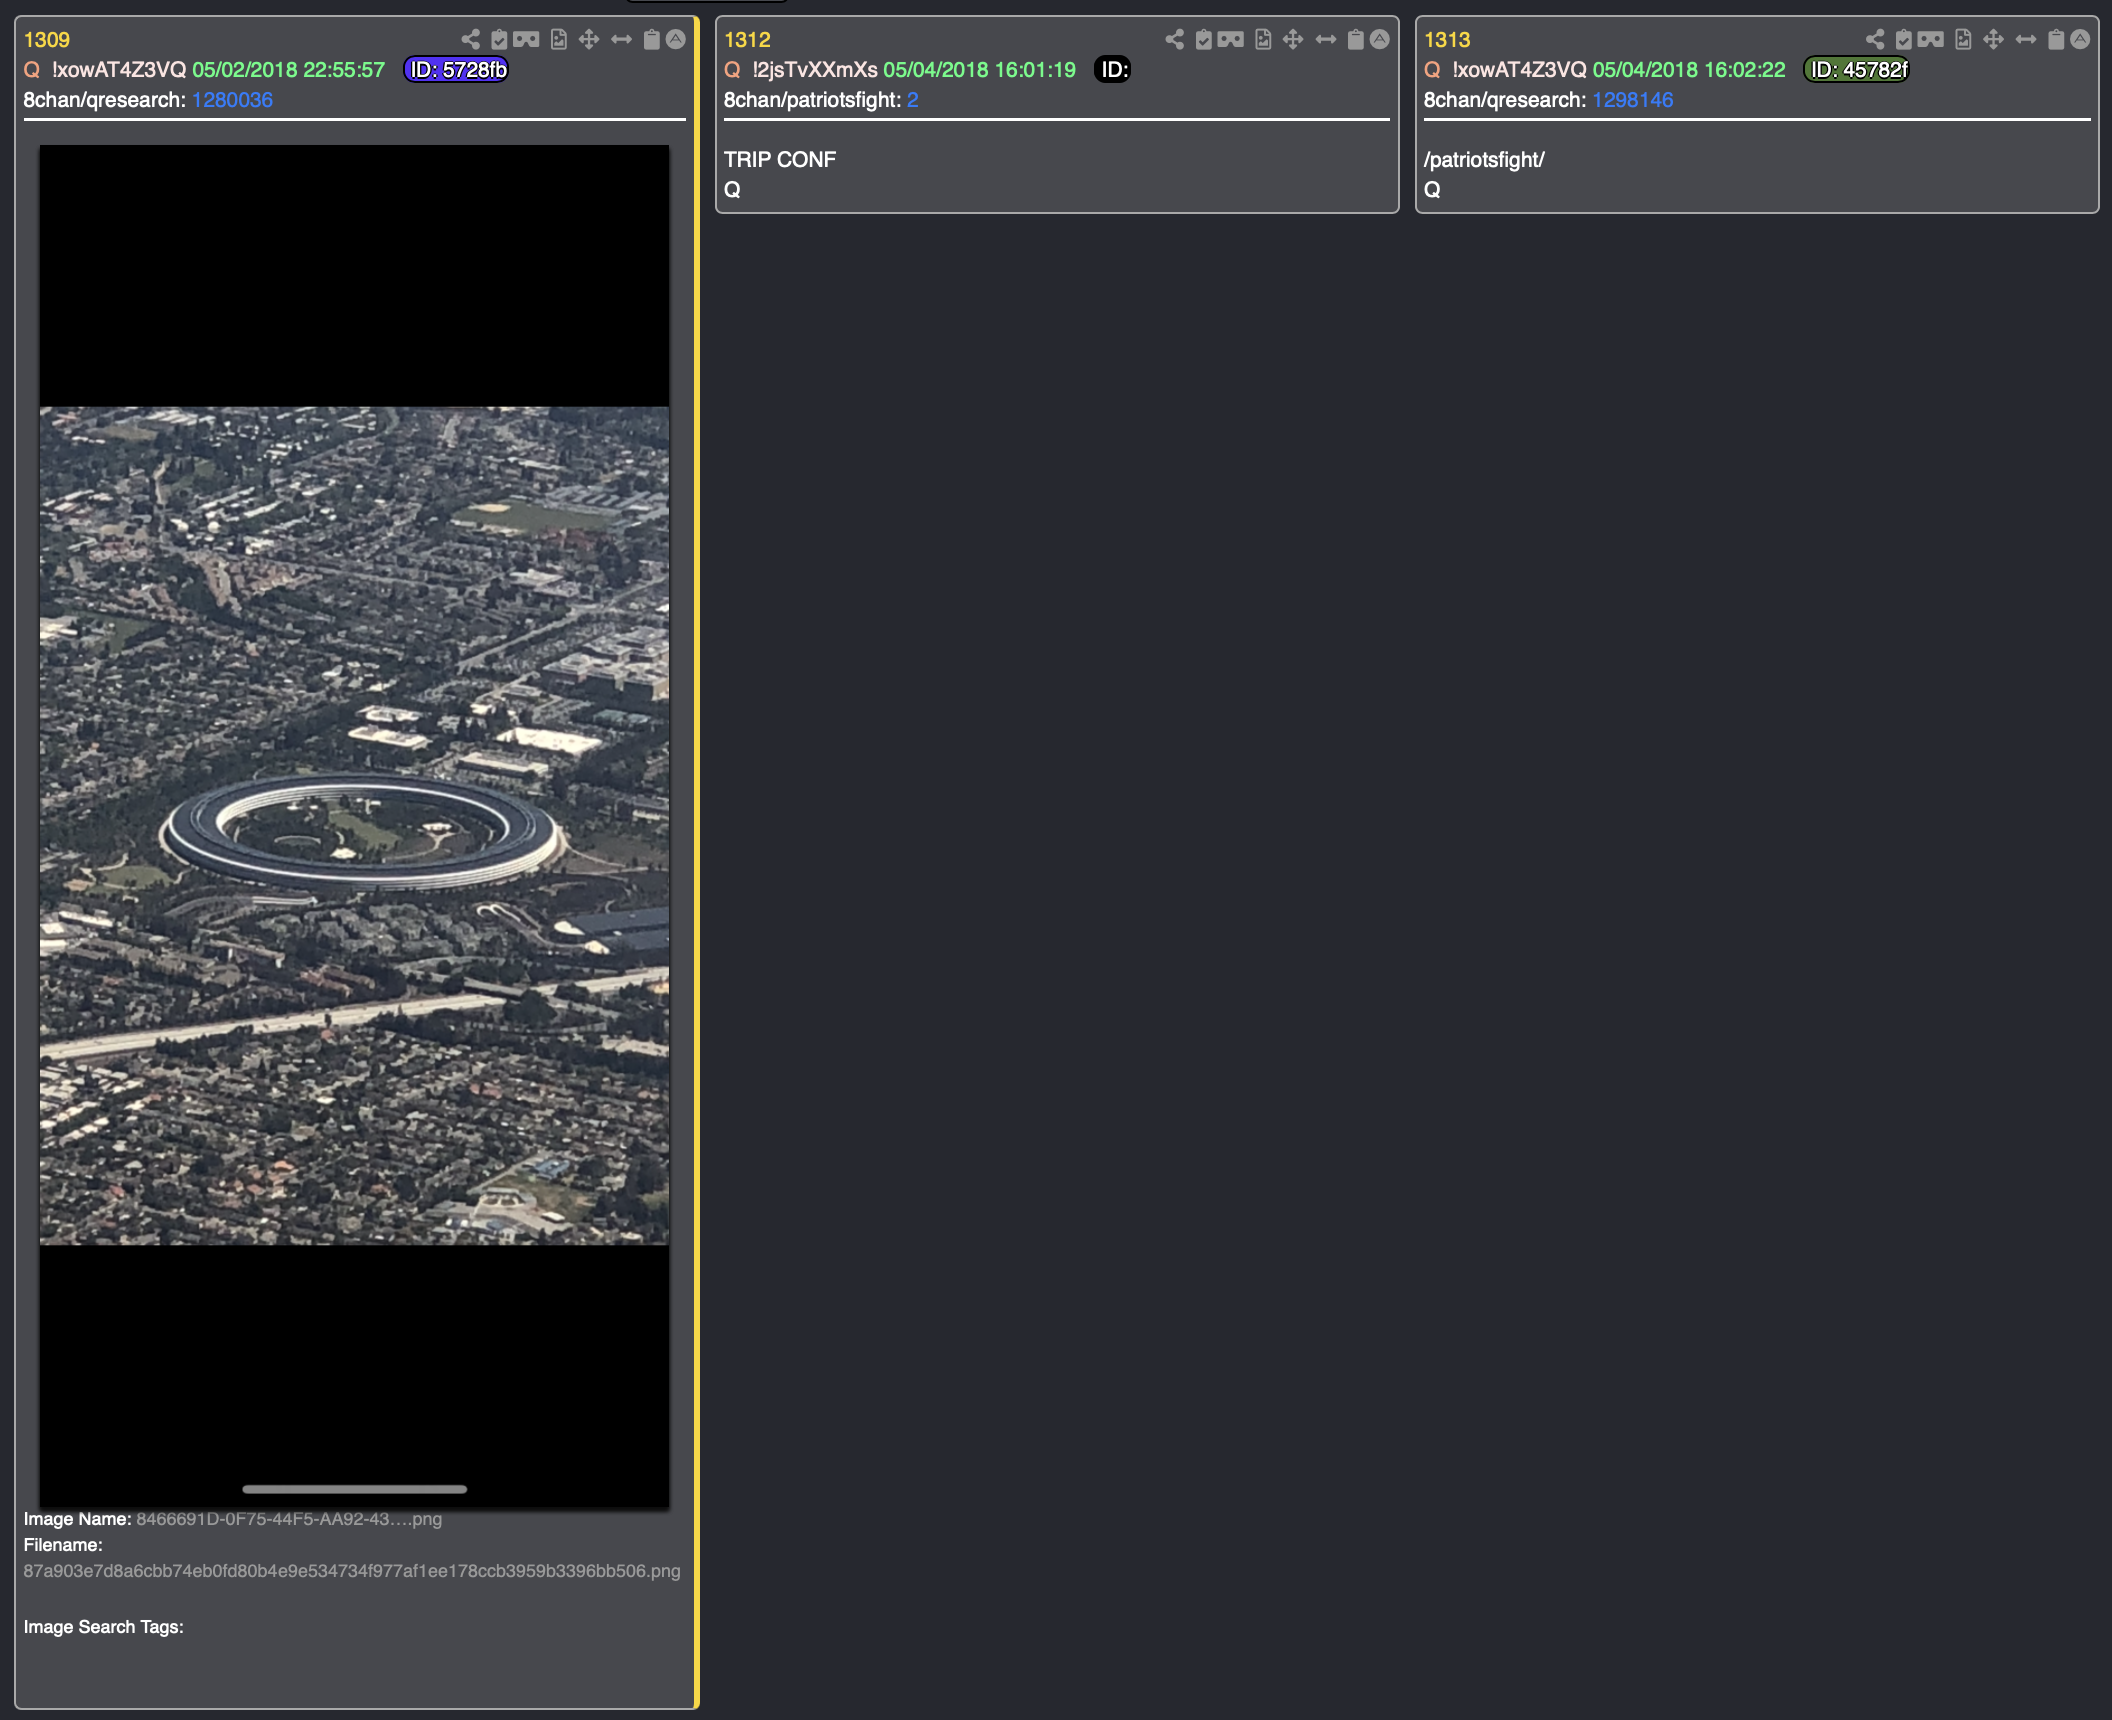Click share icon on post 1309
Screen dimensions: 2112x1720
pos(471,40)
